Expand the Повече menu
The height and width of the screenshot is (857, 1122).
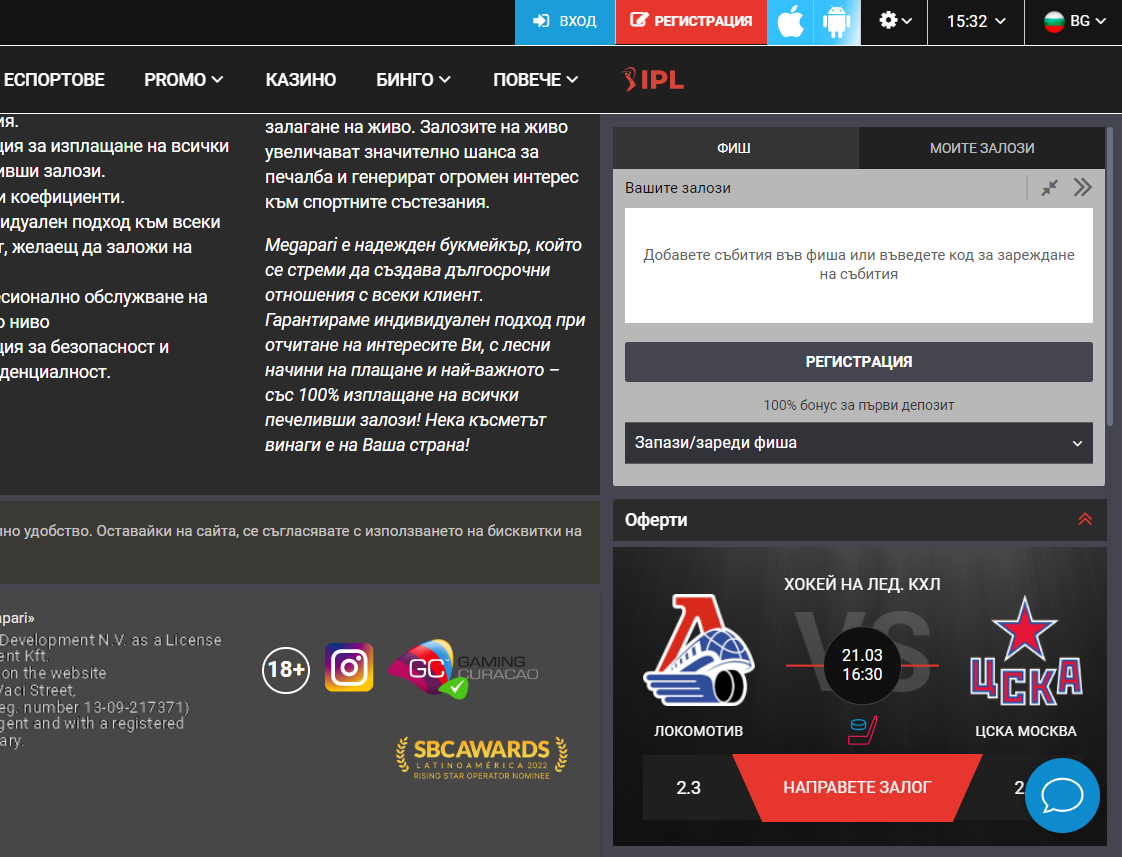point(535,79)
